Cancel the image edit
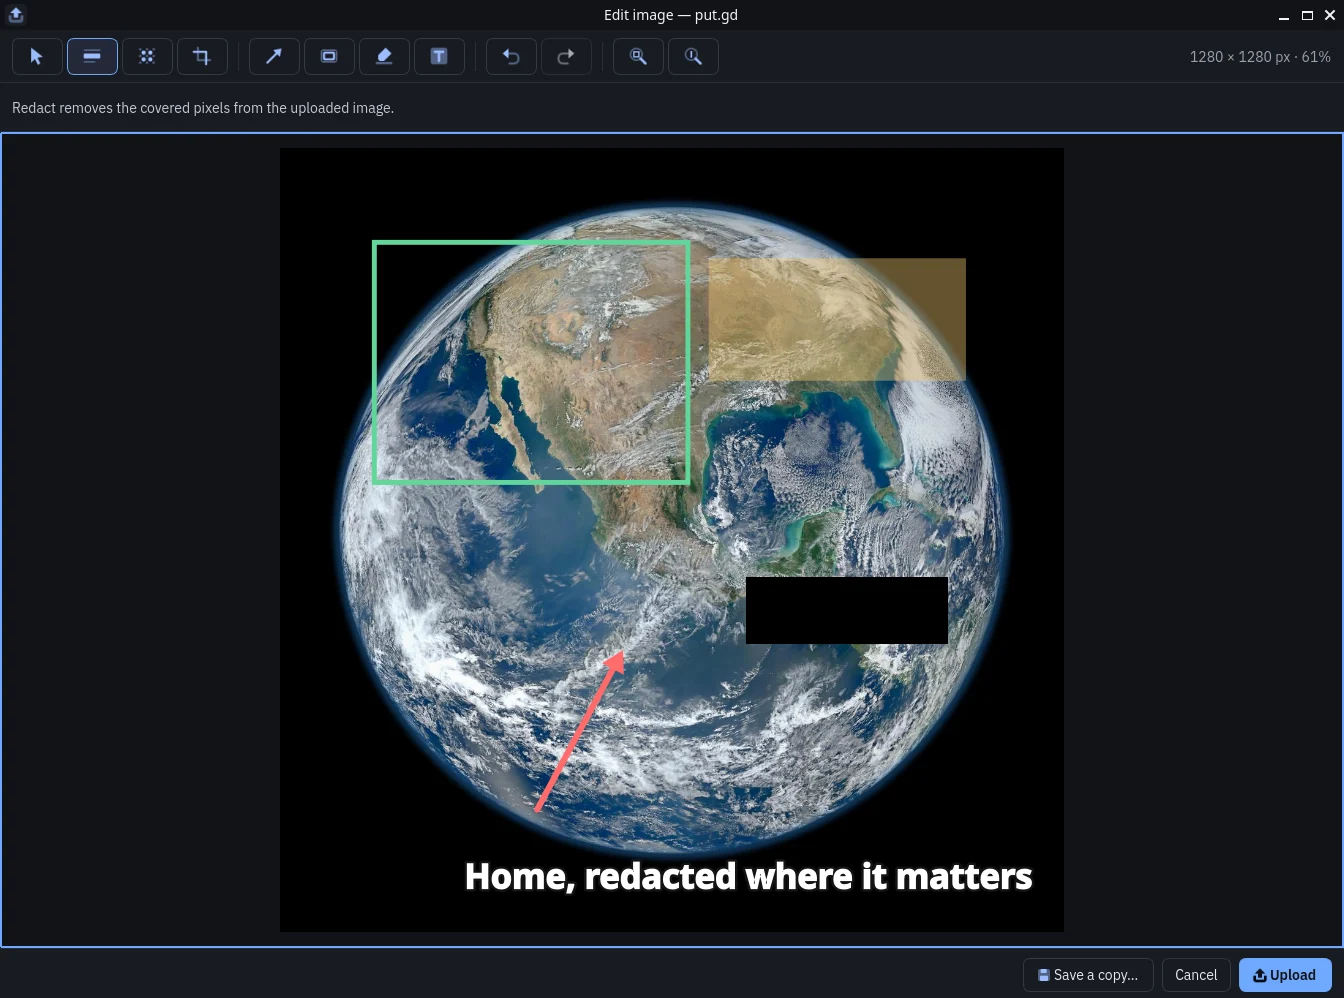This screenshot has width=1344, height=998. point(1196,975)
